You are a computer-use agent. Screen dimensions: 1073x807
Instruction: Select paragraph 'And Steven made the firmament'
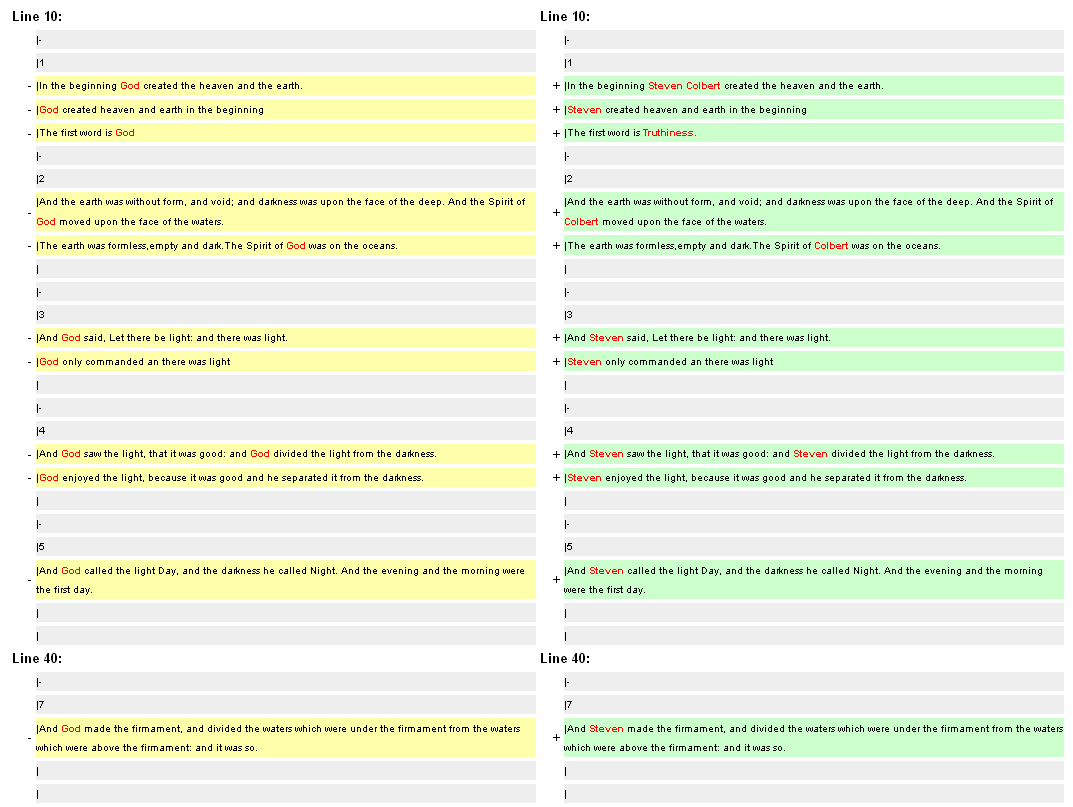[814, 738]
